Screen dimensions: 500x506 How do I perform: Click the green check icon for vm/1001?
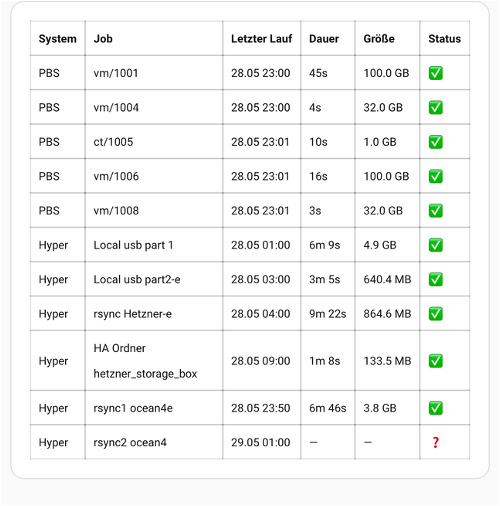pyautogui.click(x=435, y=73)
